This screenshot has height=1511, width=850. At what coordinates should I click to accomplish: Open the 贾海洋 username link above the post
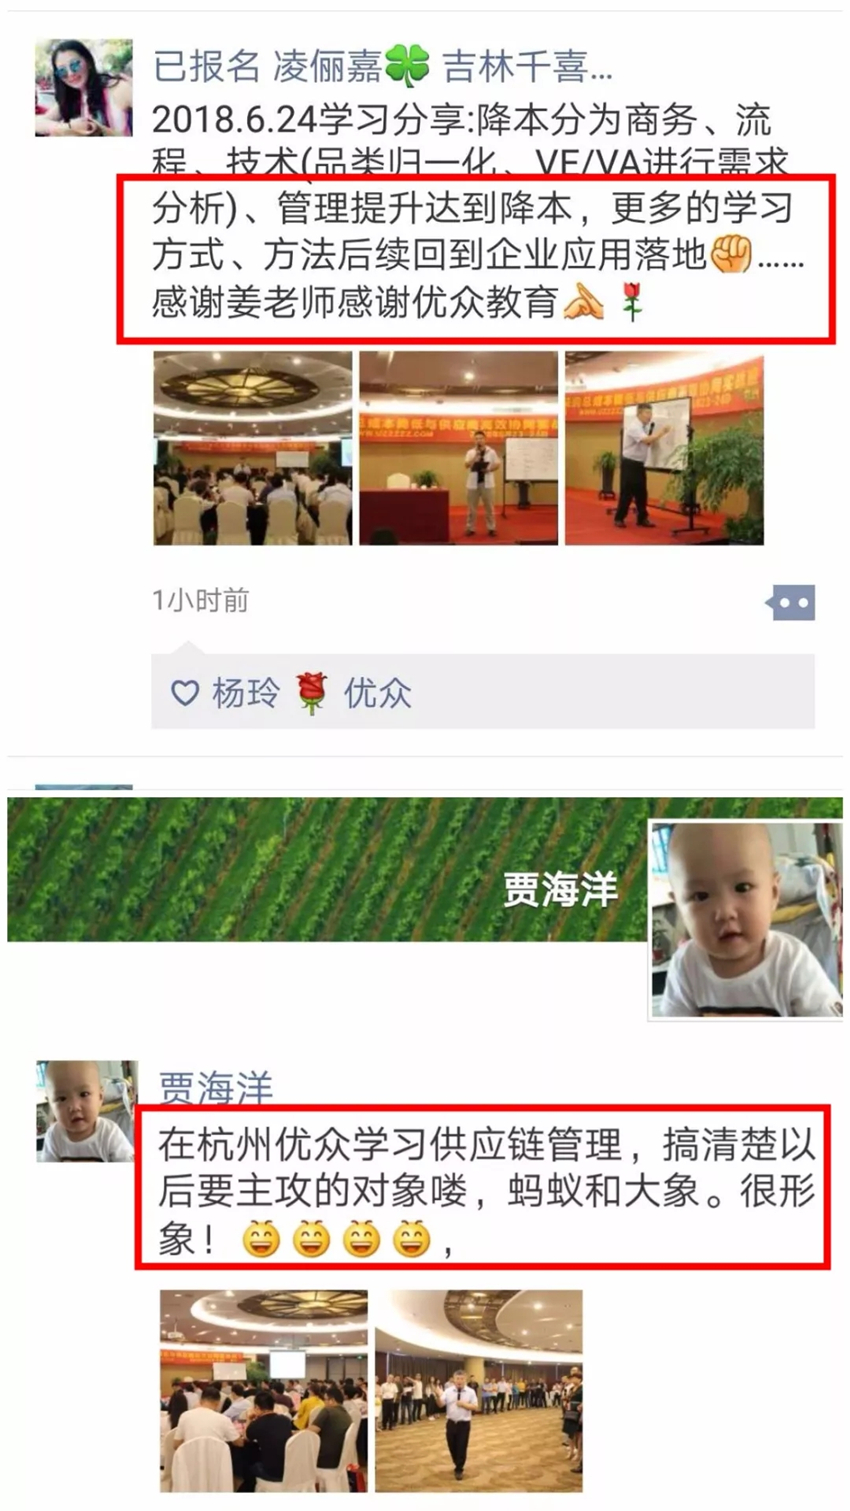[x=215, y=1086]
